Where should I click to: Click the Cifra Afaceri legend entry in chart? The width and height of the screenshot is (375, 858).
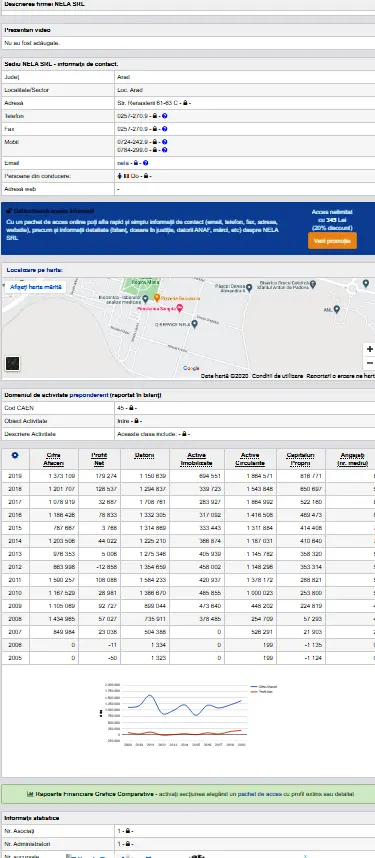point(264,686)
